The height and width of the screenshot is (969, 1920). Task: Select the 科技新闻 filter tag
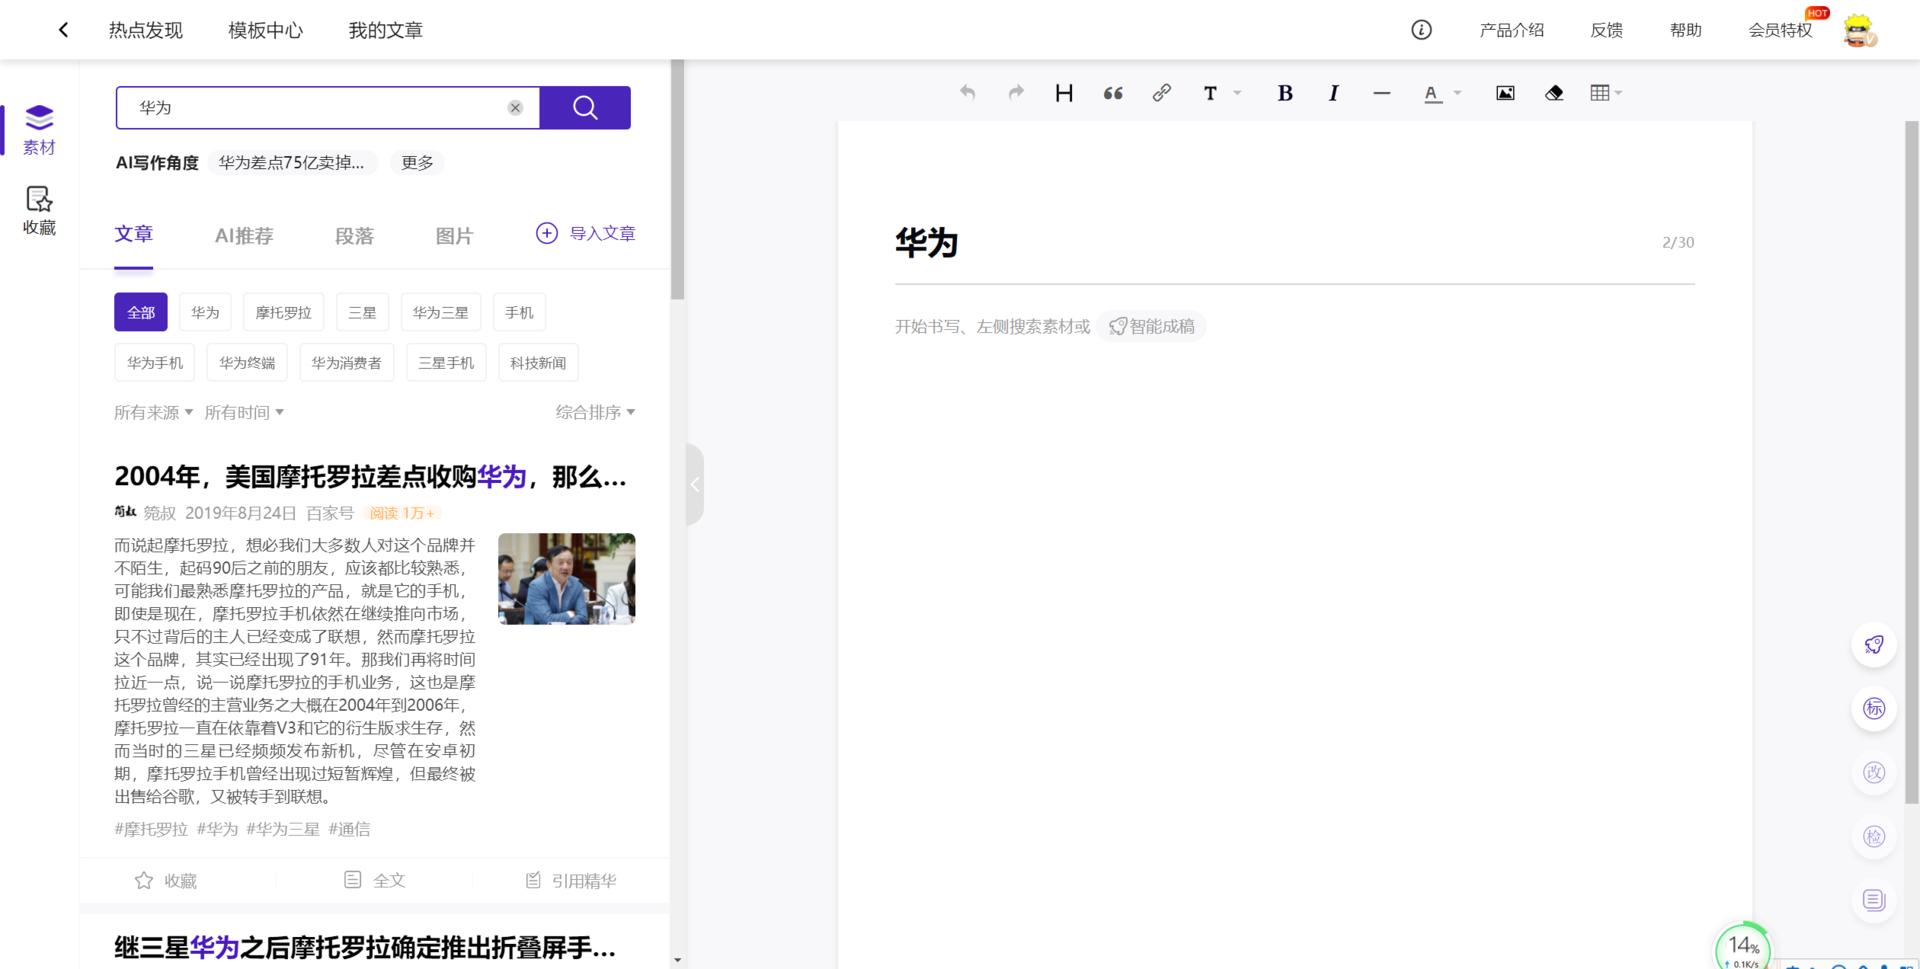(x=538, y=362)
